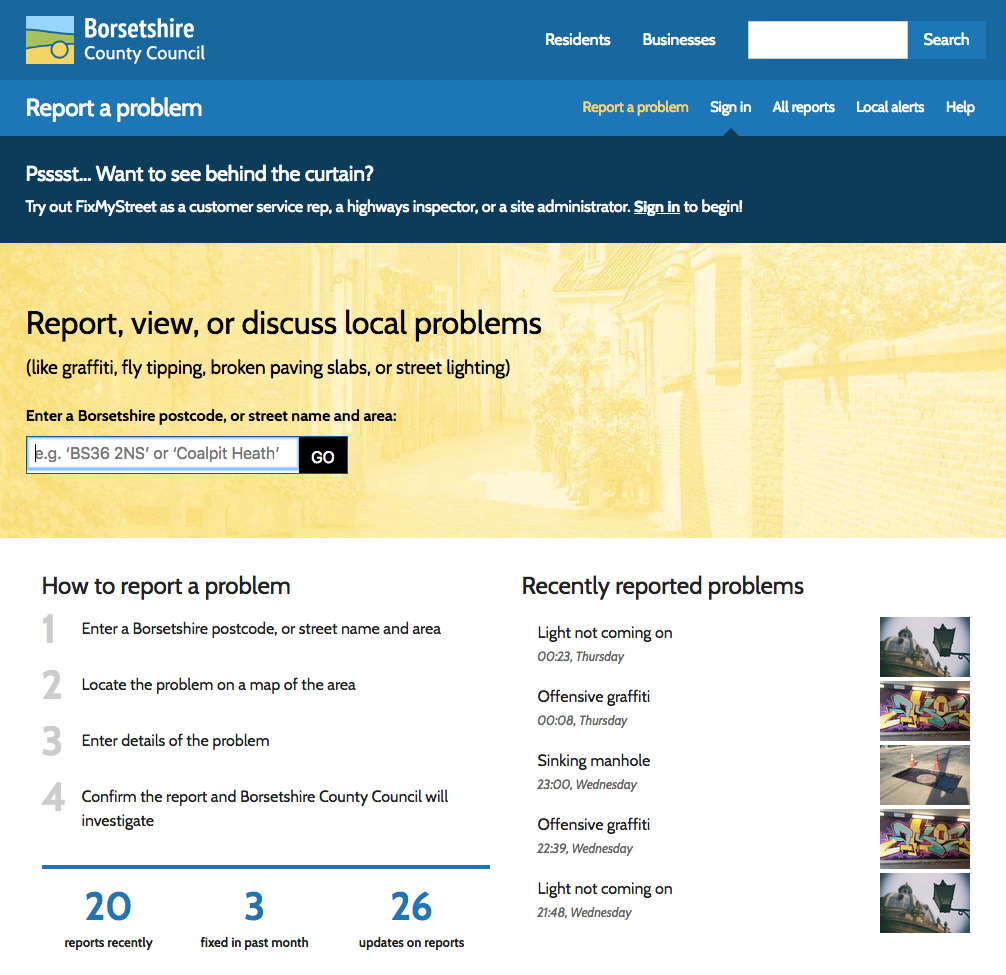Viewport: 1006px width, 975px height.
Task: Click 'Sign in' in the navigation bar
Action: [x=730, y=107]
